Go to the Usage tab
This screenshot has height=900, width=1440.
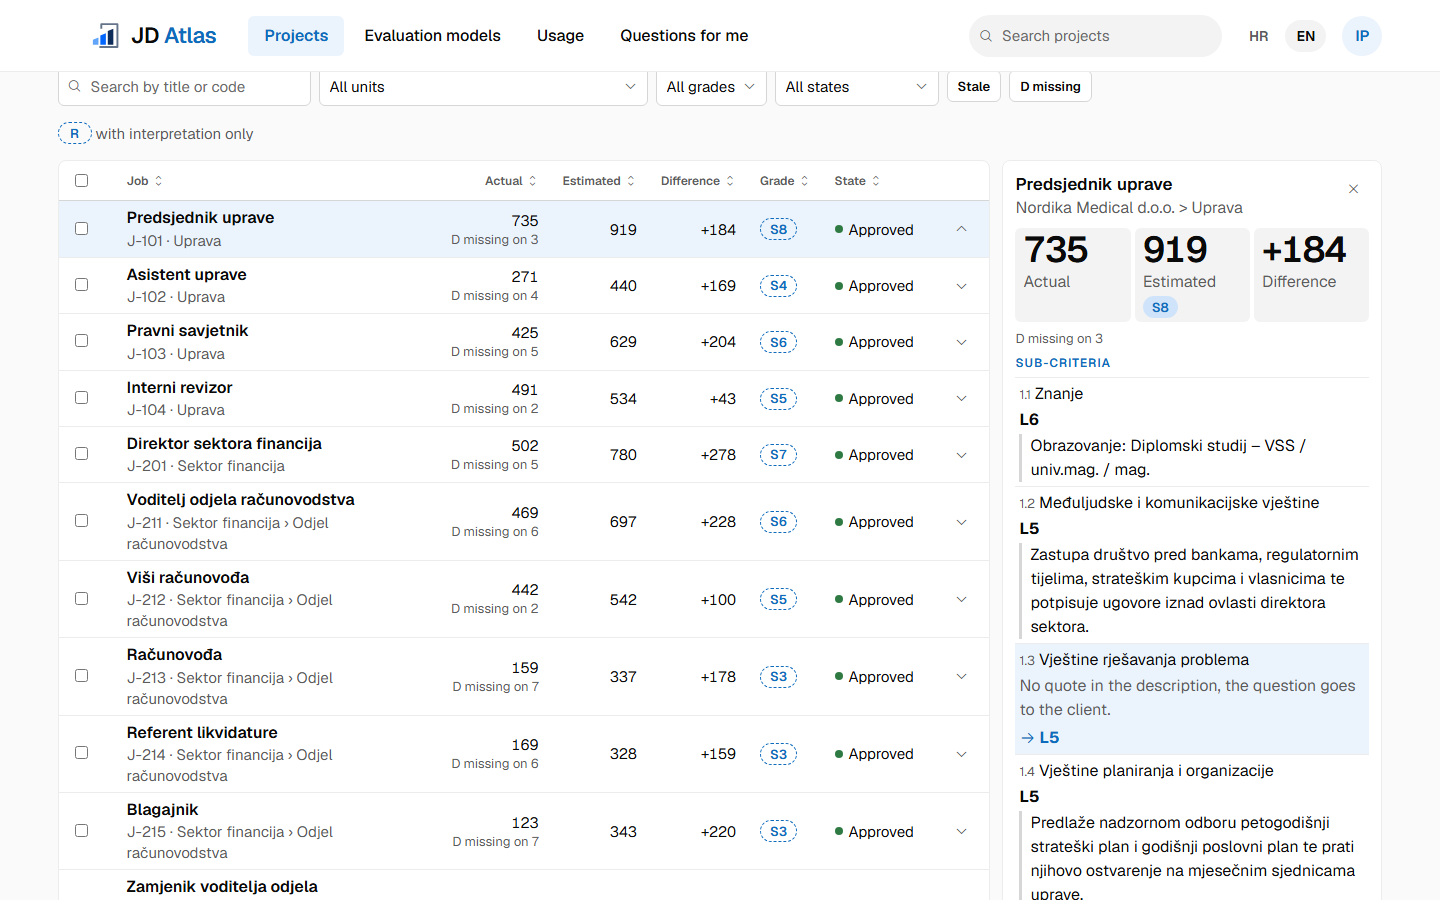pos(560,36)
